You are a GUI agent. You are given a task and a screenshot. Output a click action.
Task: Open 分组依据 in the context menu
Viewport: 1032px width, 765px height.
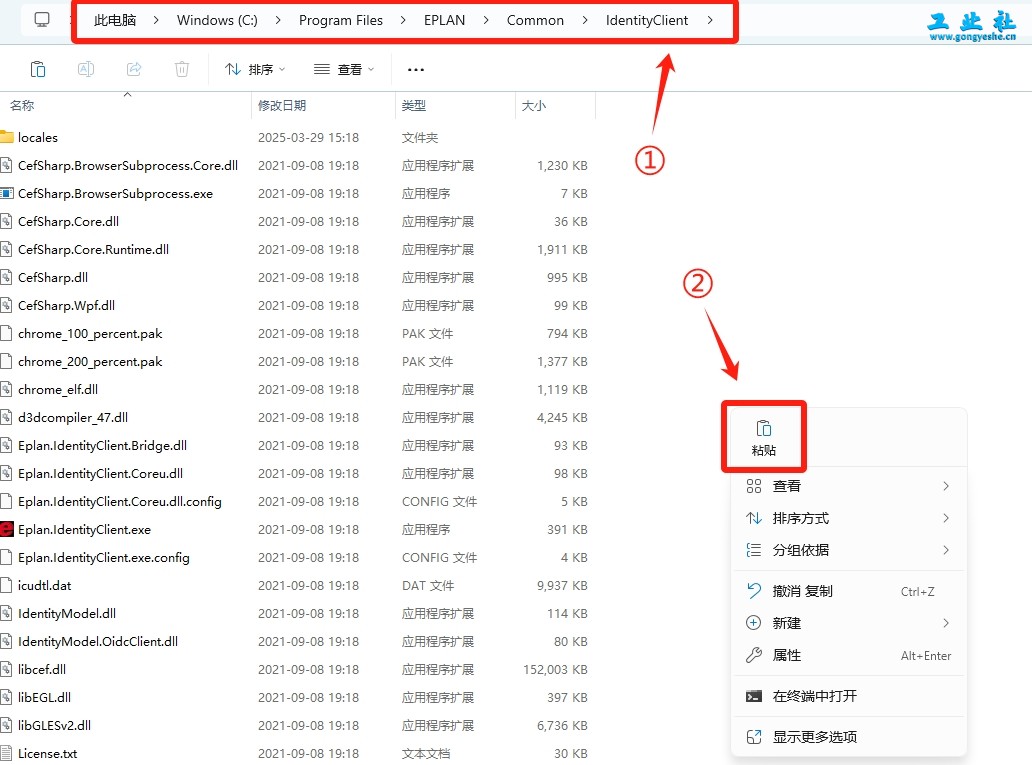tap(848, 550)
